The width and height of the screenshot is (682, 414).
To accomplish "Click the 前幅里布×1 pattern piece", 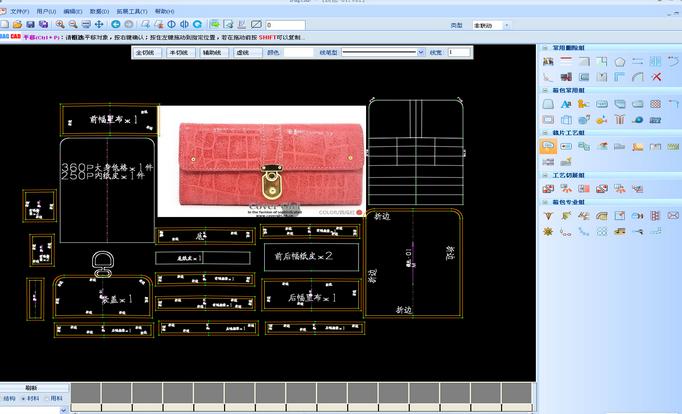I will point(109,119).
